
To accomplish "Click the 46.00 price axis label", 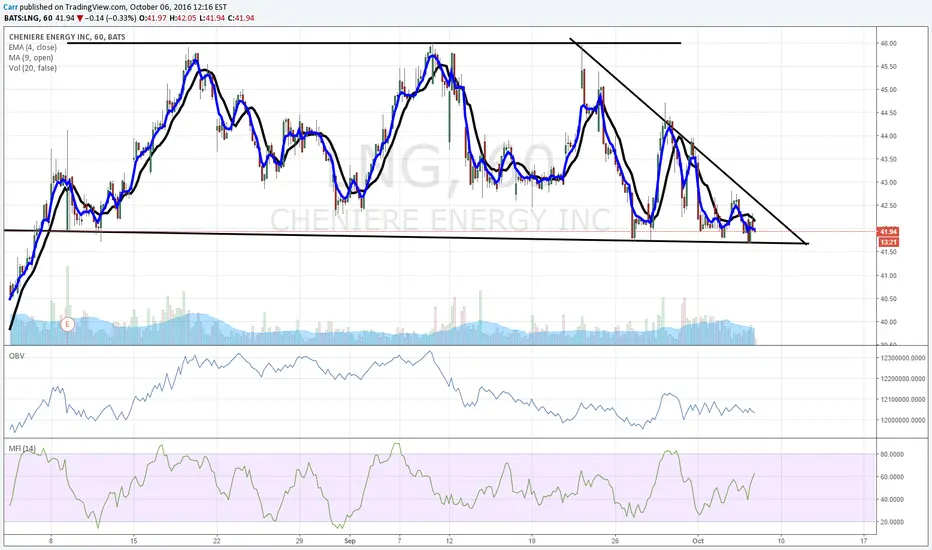I will click(x=889, y=43).
